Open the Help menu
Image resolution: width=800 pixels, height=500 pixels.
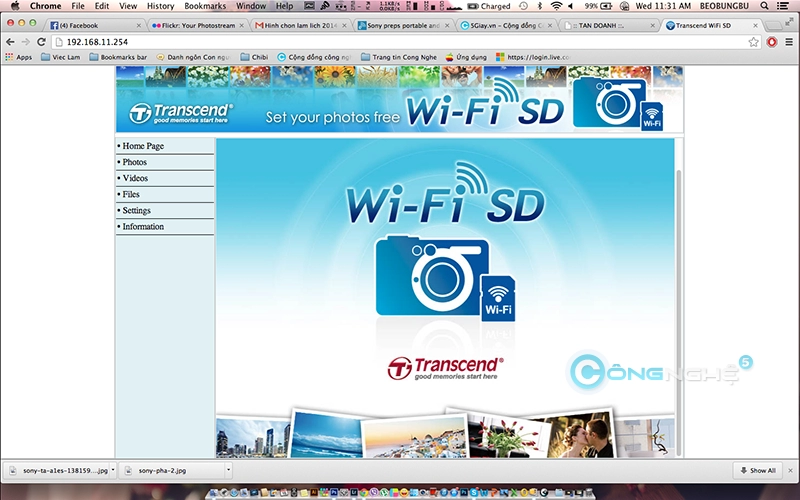[284, 6]
